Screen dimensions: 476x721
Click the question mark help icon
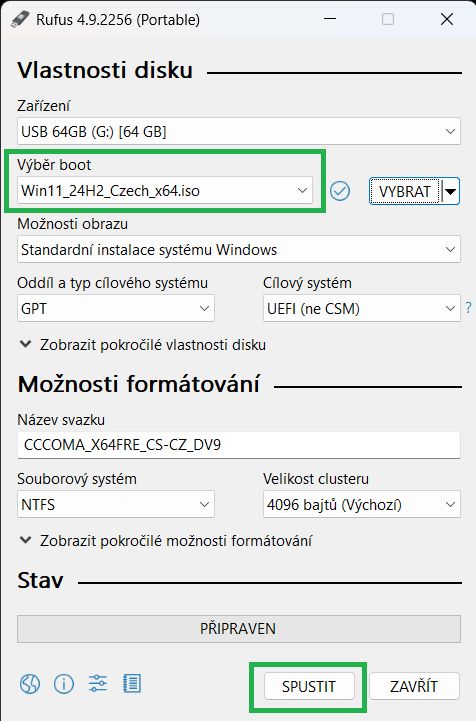(x=468, y=308)
